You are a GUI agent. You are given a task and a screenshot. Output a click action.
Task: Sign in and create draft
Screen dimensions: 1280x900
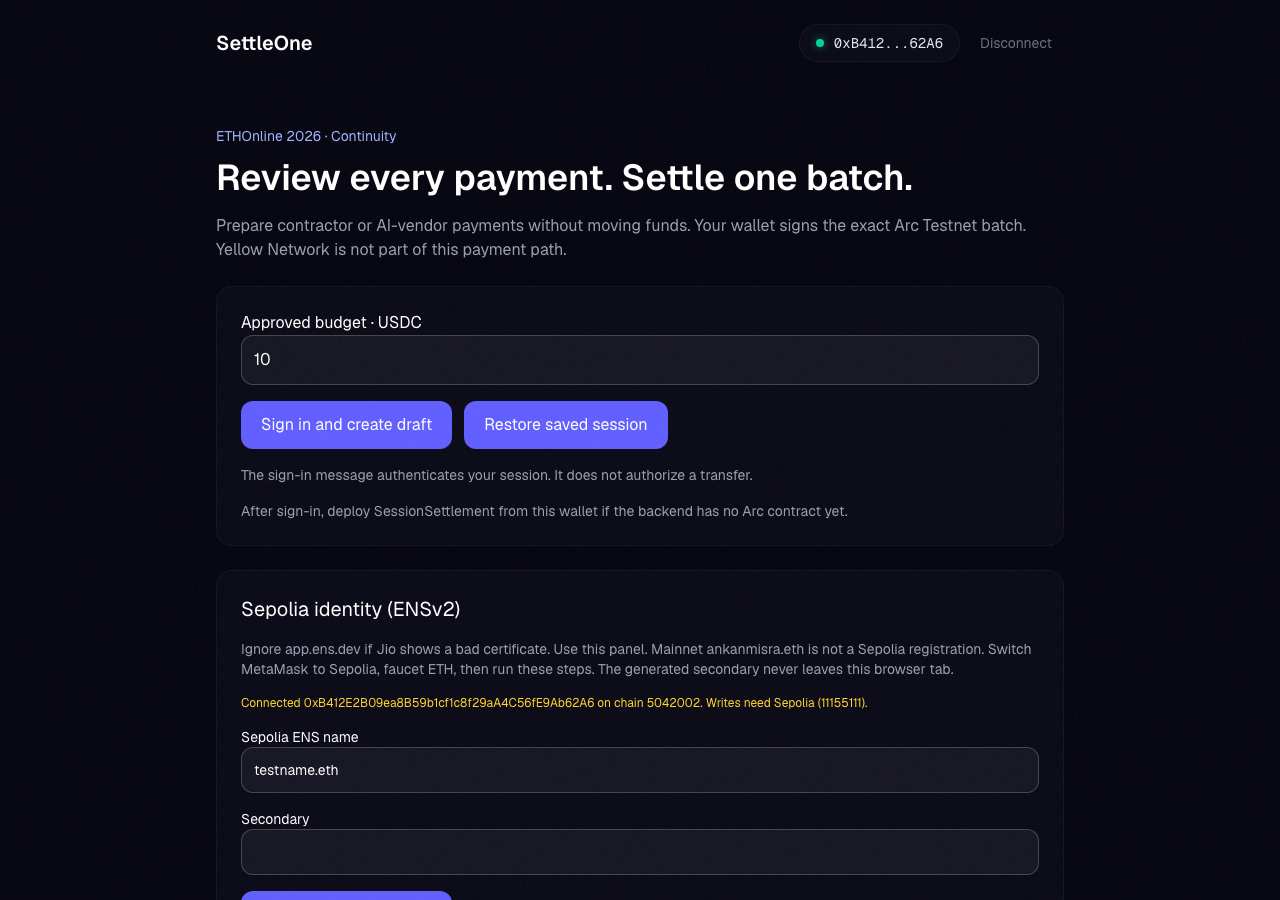point(346,425)
